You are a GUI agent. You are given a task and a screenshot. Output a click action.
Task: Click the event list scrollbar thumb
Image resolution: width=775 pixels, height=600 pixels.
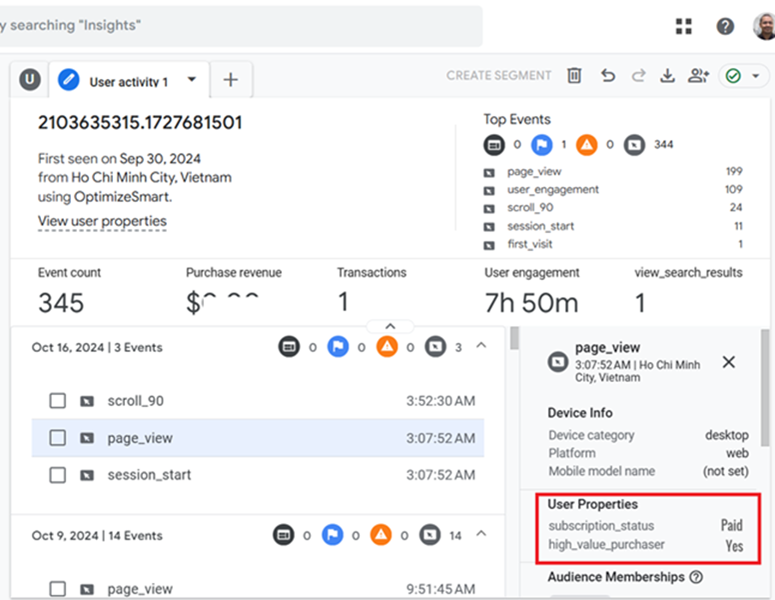click(514, 338)
